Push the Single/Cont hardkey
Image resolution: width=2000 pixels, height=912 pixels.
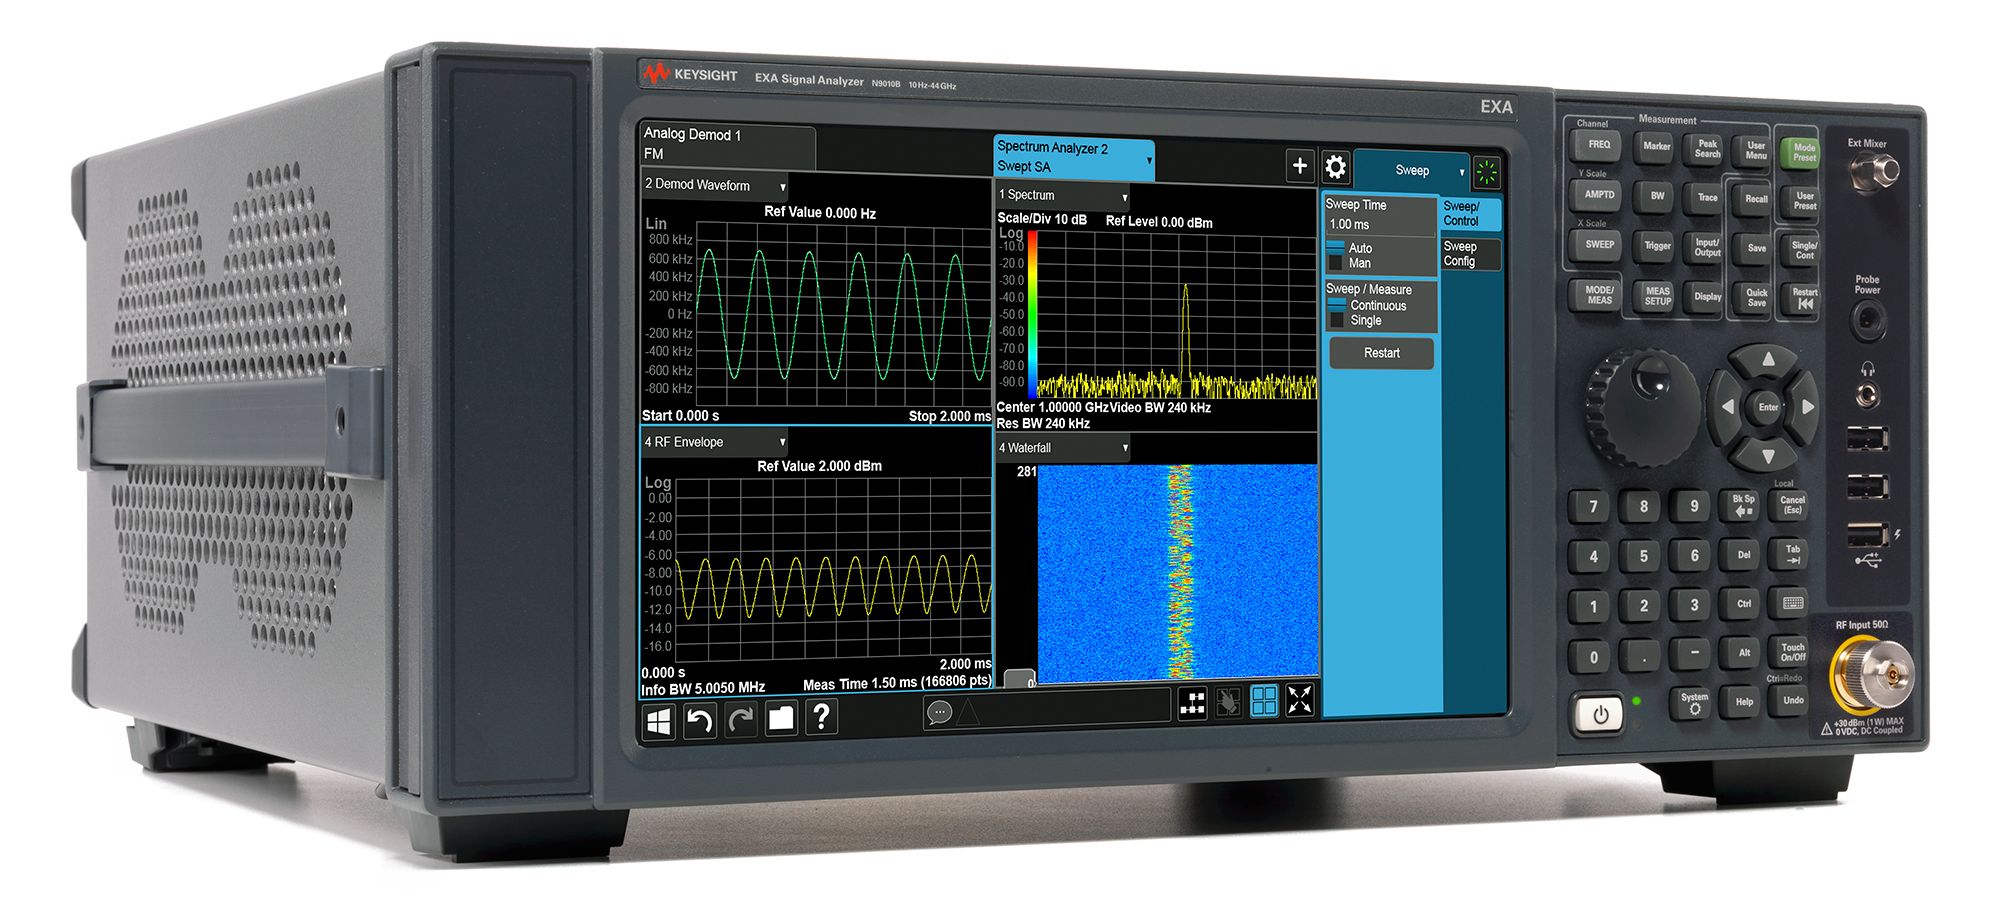(1804, 250)
